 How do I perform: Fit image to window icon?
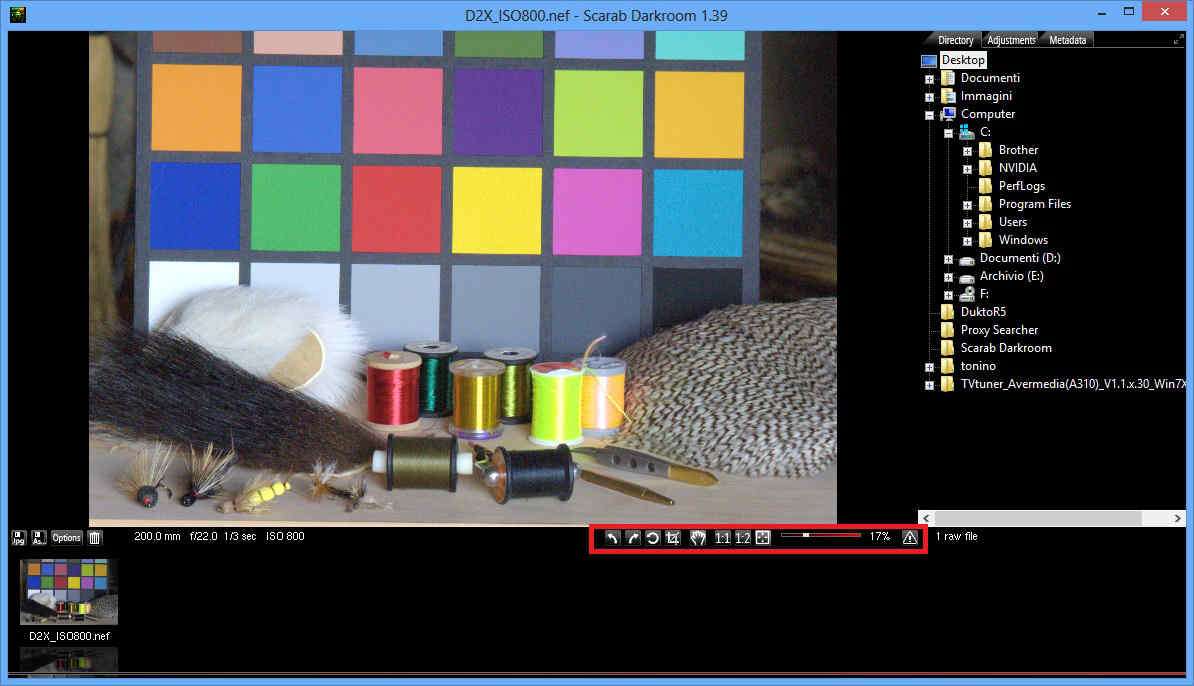coord(763,538)
